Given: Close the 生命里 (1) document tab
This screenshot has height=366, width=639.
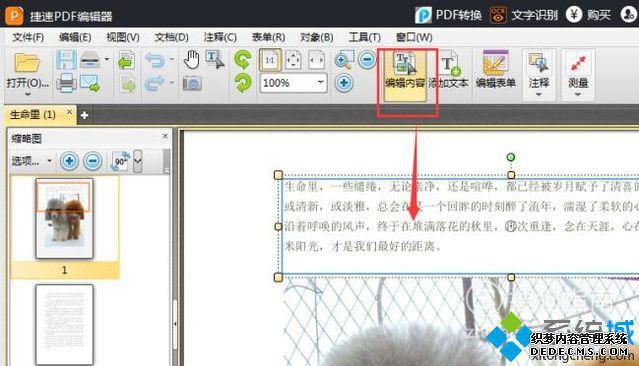Looking at the screenshot, I should [x=70, y=111].
